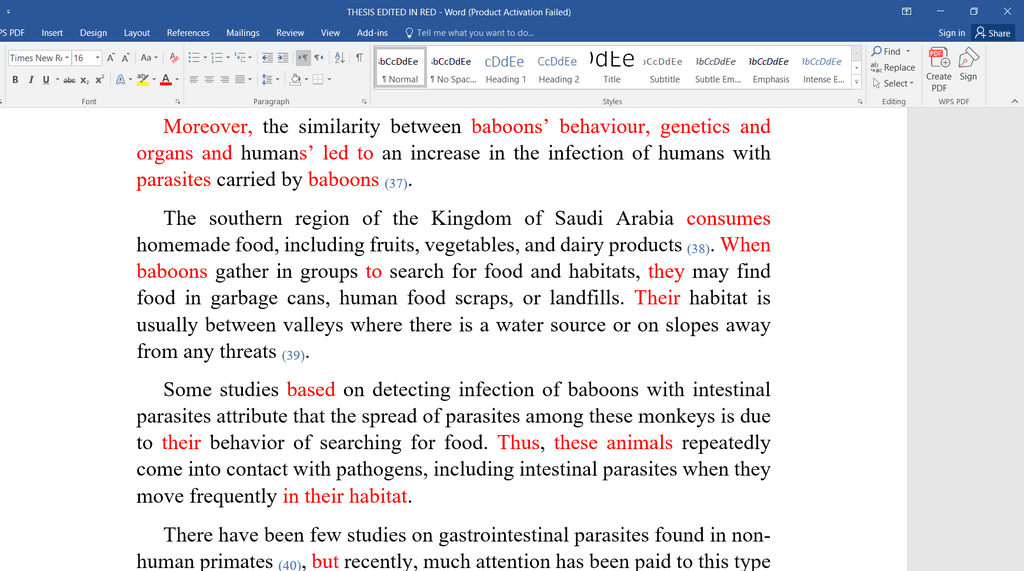Increase font size with Grow Font icon
The width and height of the screenshot is (1024, 571).
point(111,57)
